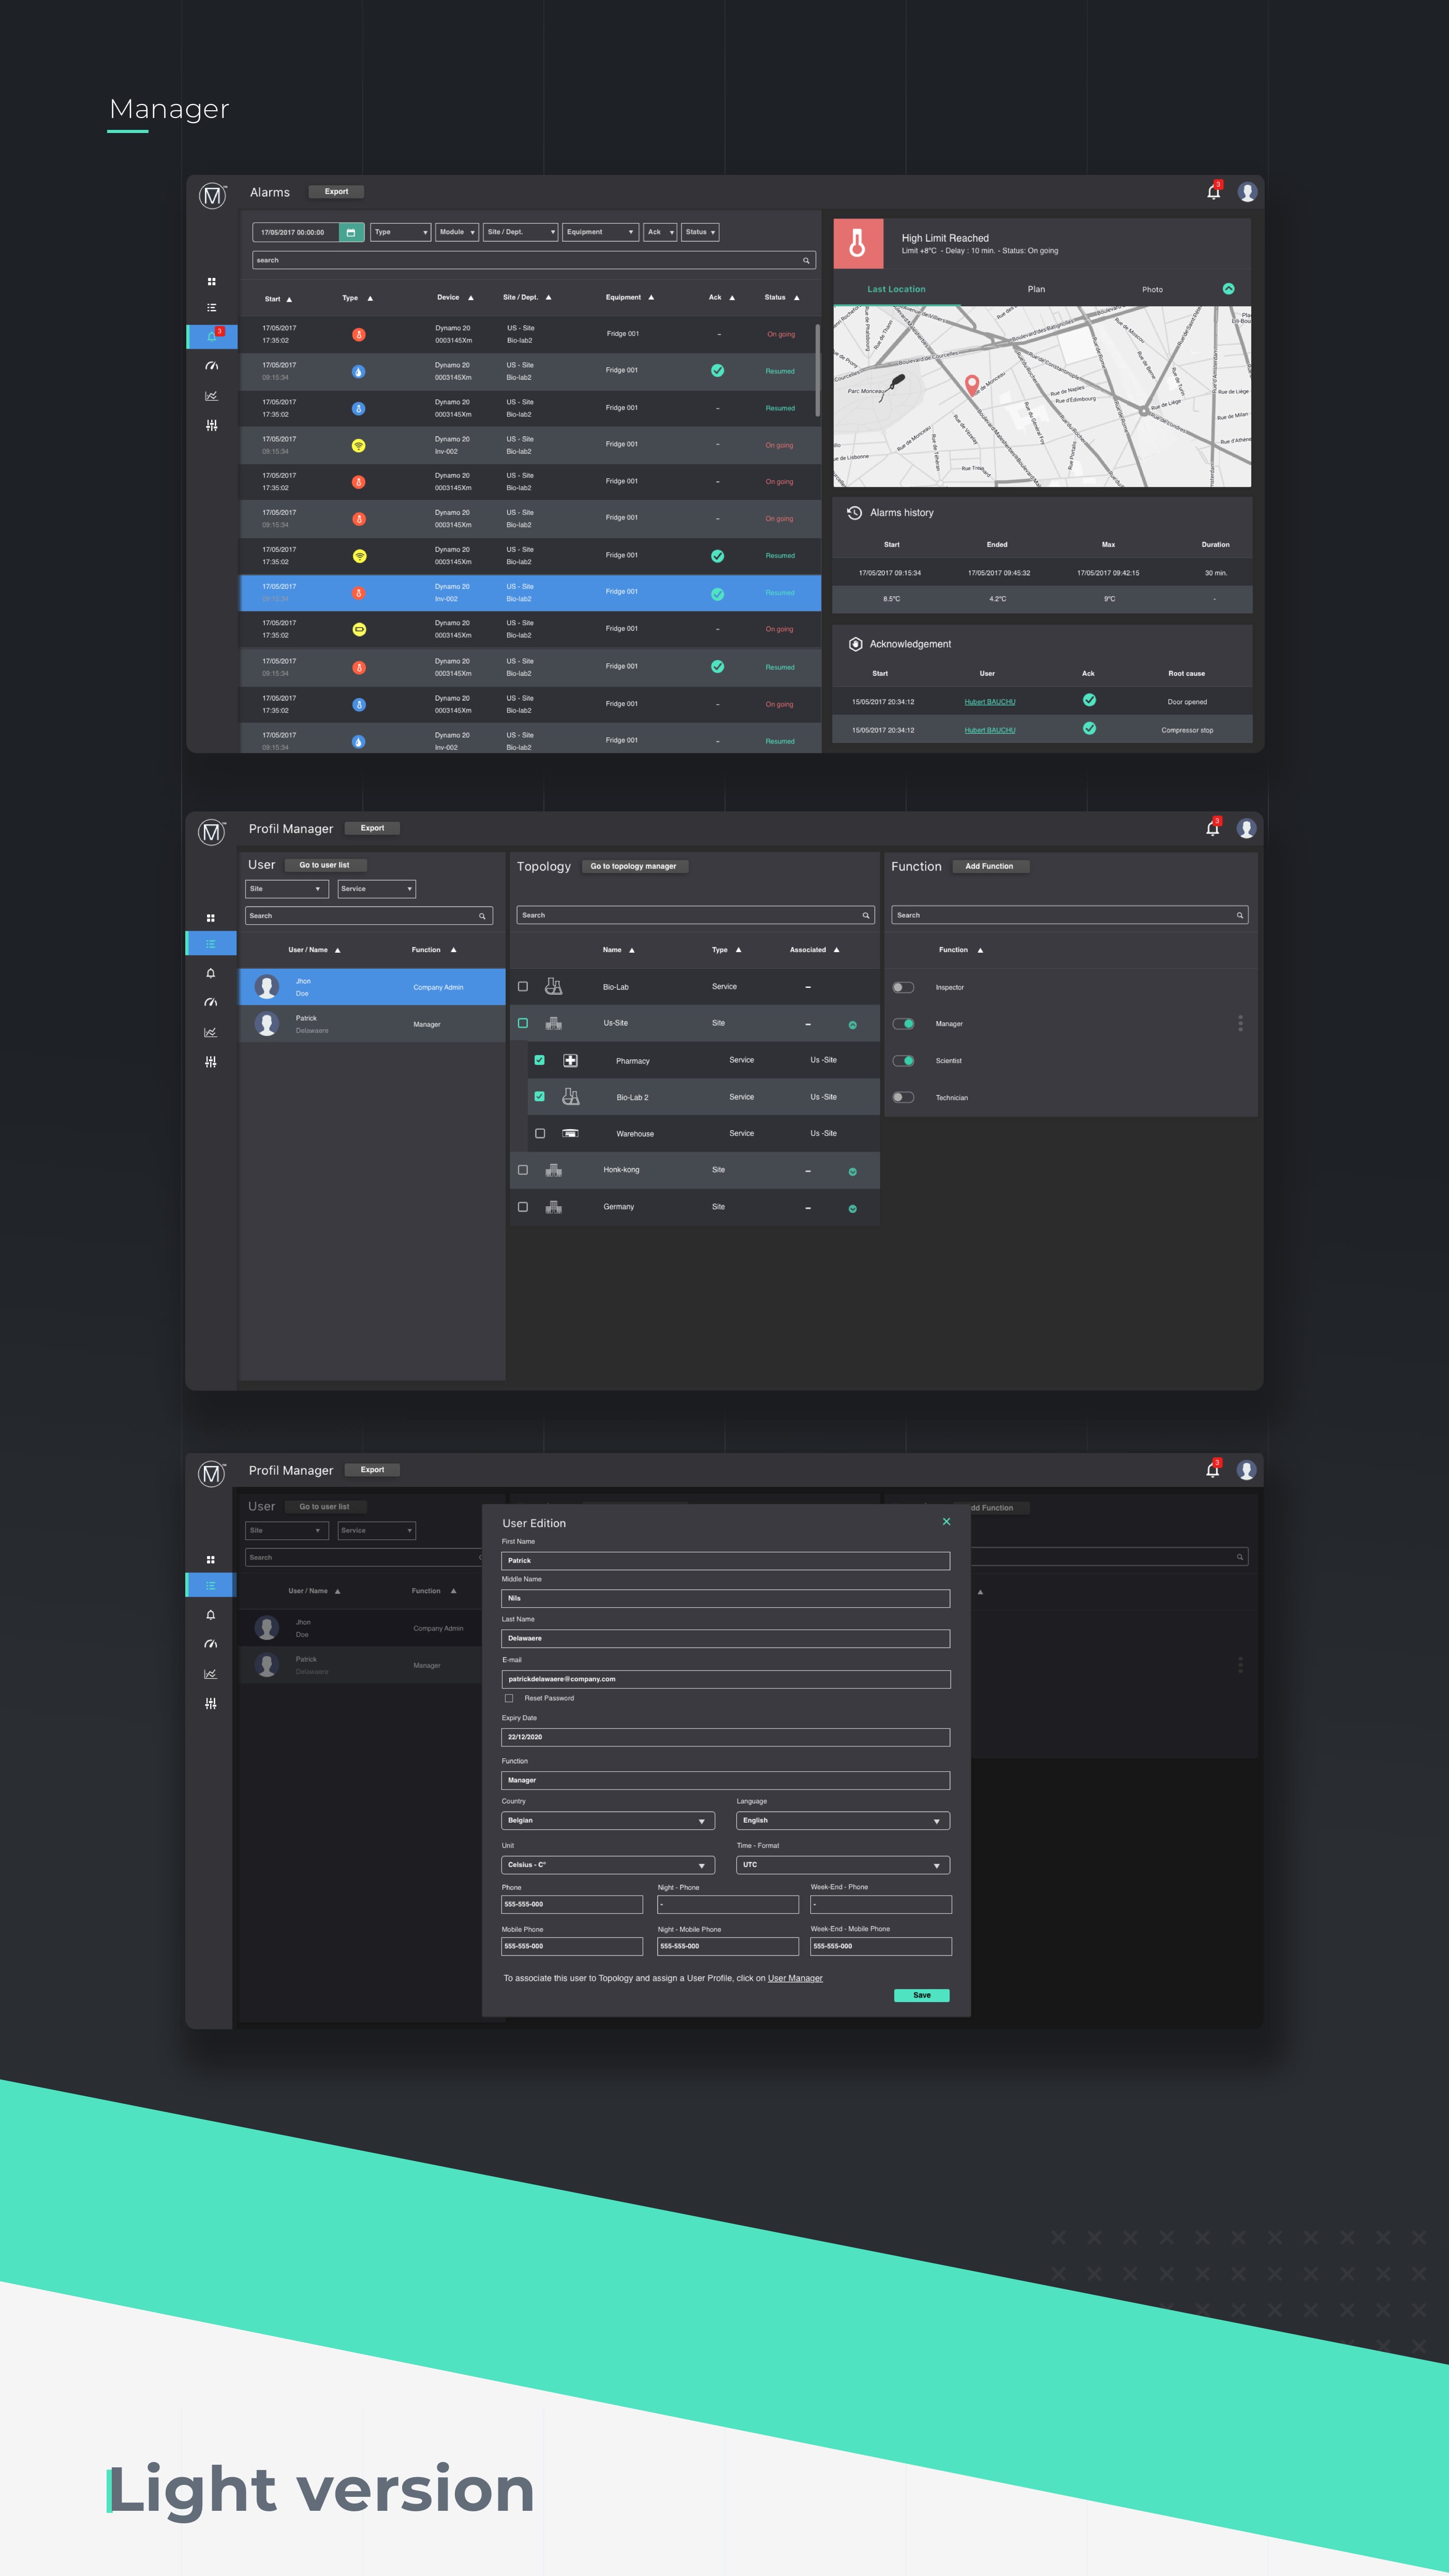Sort alarms by Device column header
The width and height of the screenshot is (1449, 2576).
(x=455, y=297)
